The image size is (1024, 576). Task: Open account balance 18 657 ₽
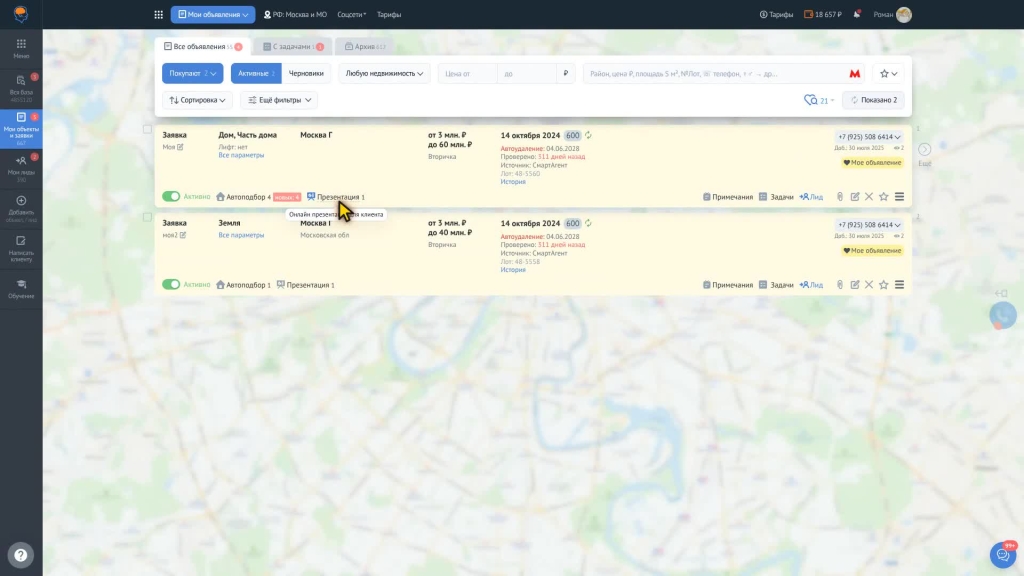(823, 14)
